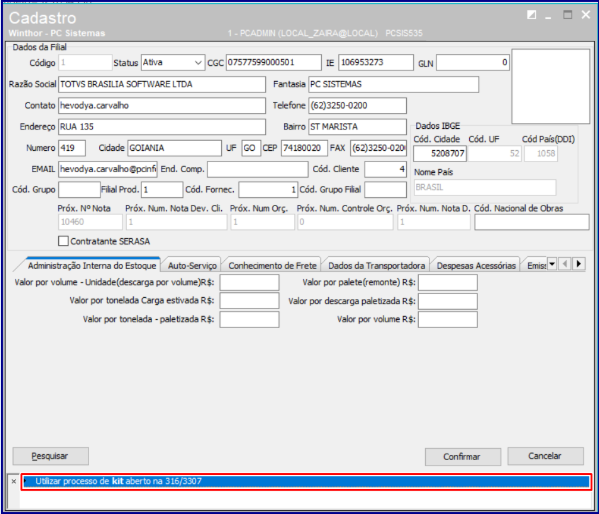Viewport: 599px width, 514px height.
Task: Click the Fantasia field with PC SISTEMAS
Action: pos(393,84)
